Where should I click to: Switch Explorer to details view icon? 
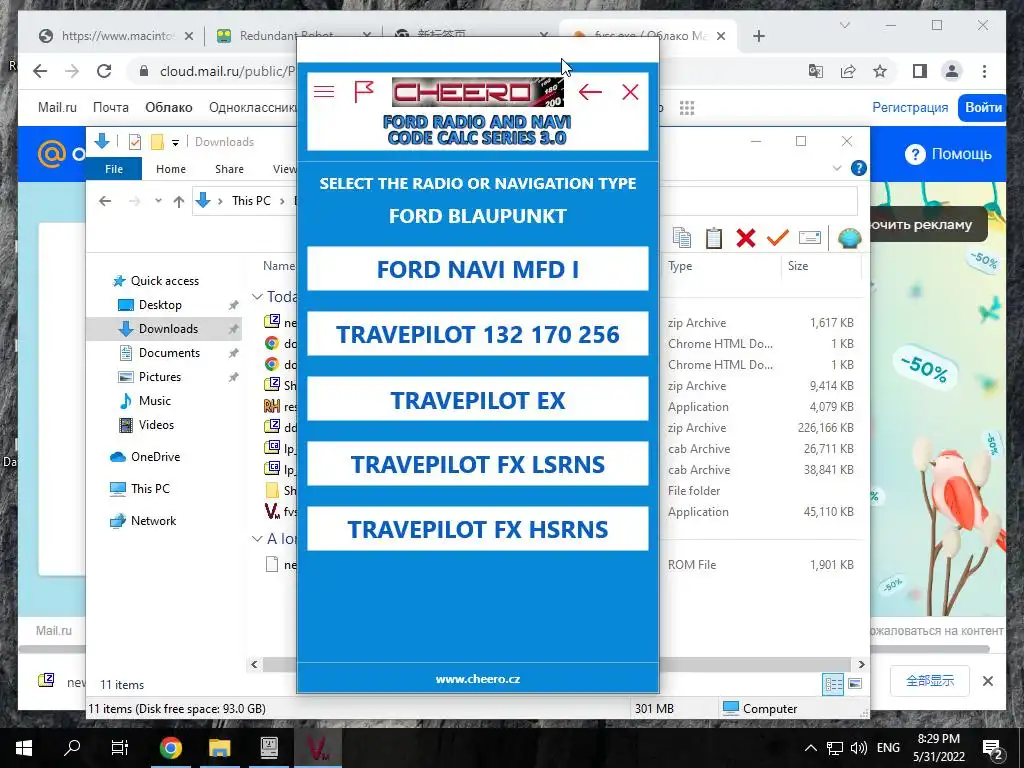click(x=833, y=684)
